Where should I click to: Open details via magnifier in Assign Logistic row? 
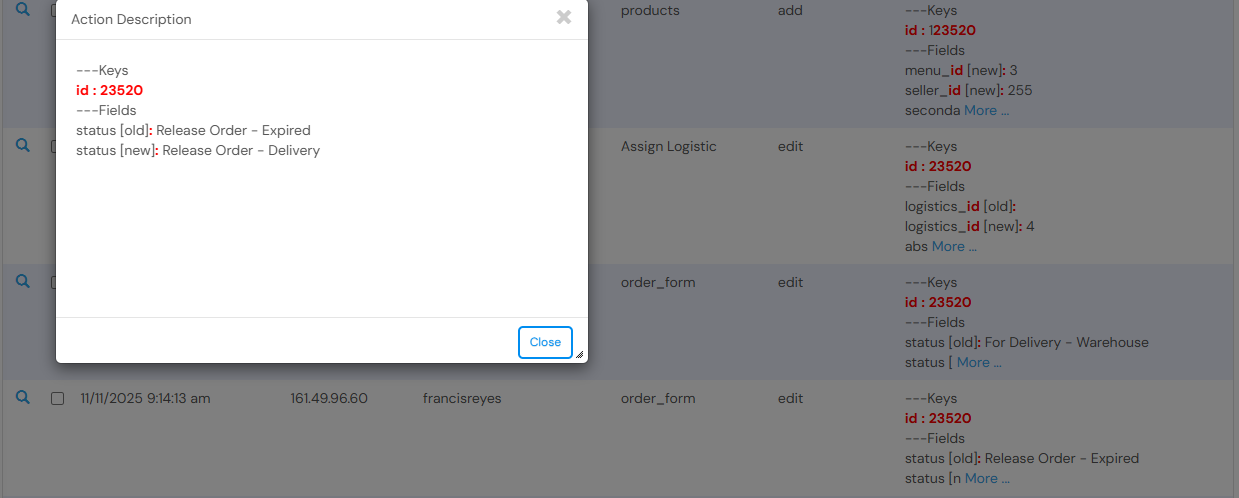[x=23, y=145]
